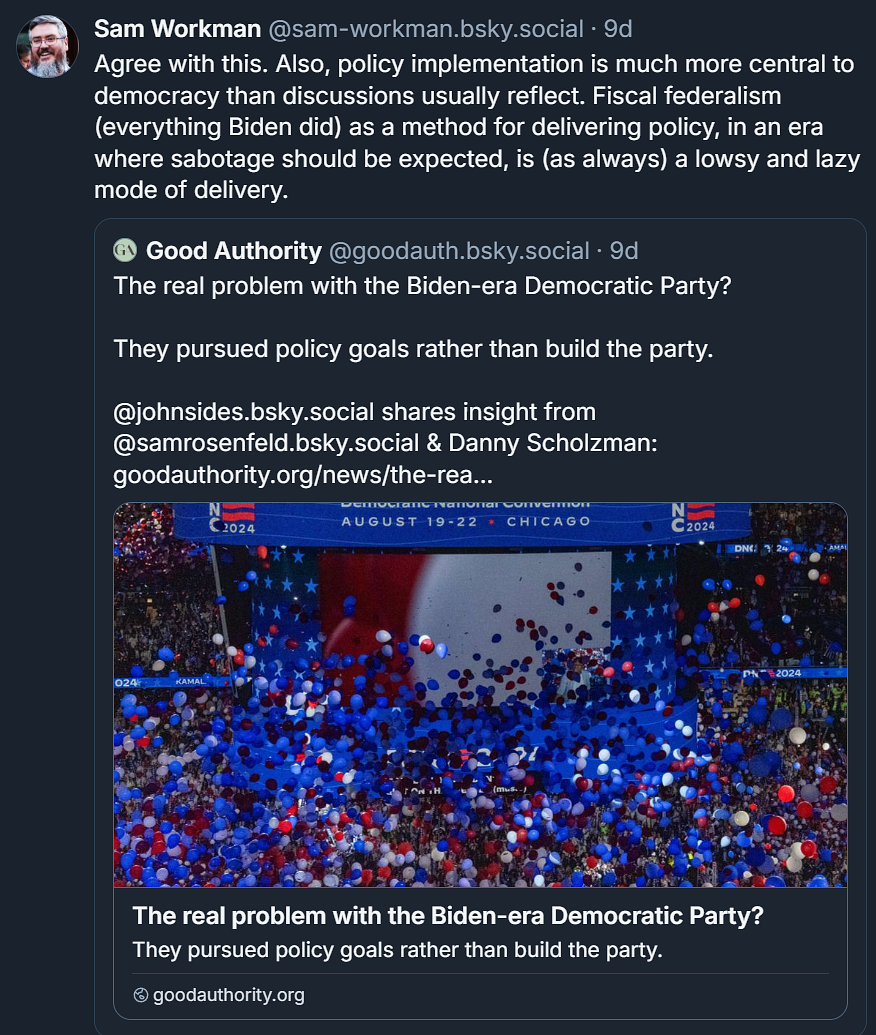Click quoted post's first line about Biden-era party
Screen dimensions: 876x1035
click(422, 285)
